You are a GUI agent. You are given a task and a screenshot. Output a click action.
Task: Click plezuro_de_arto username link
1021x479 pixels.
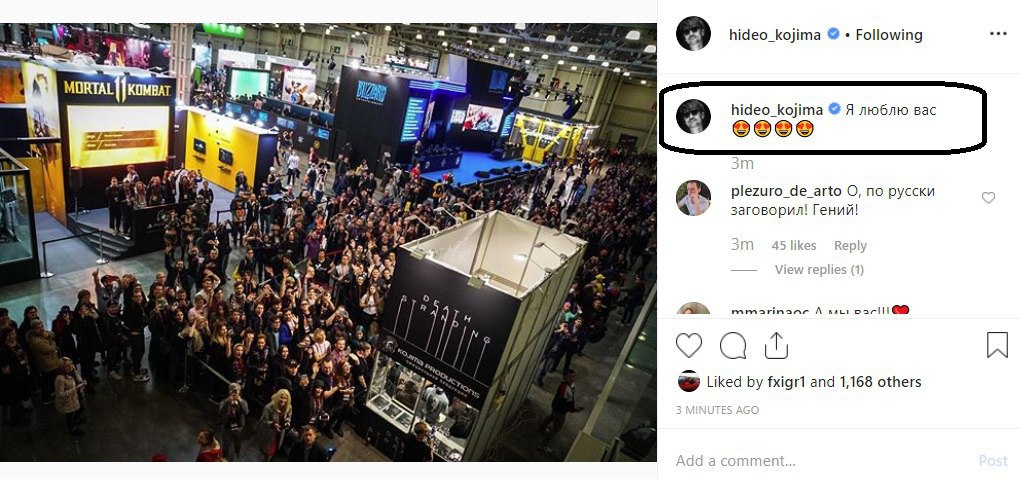[x=787, y=191]
